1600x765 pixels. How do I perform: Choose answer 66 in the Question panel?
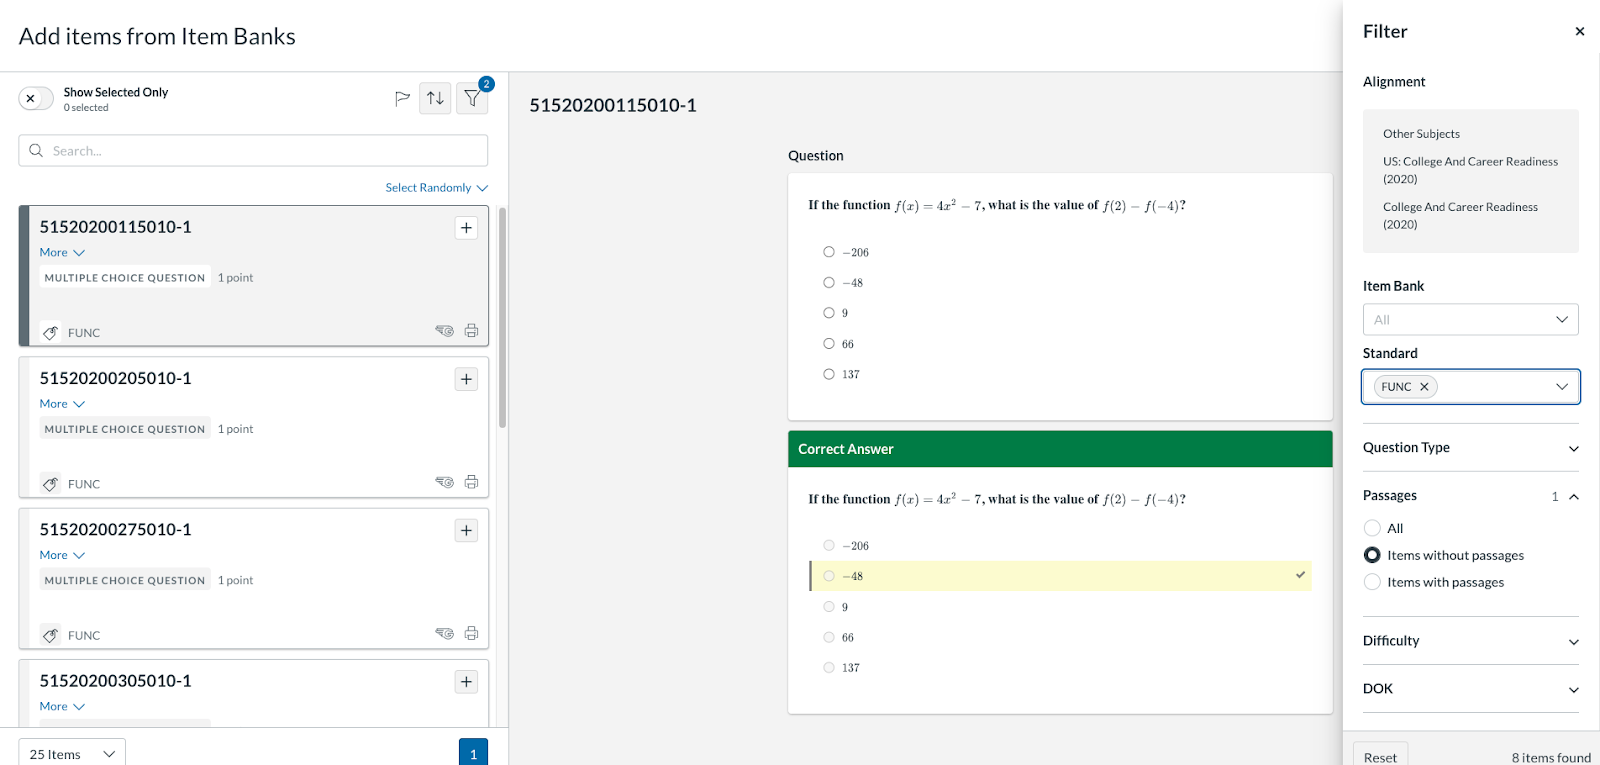(829, 344)
